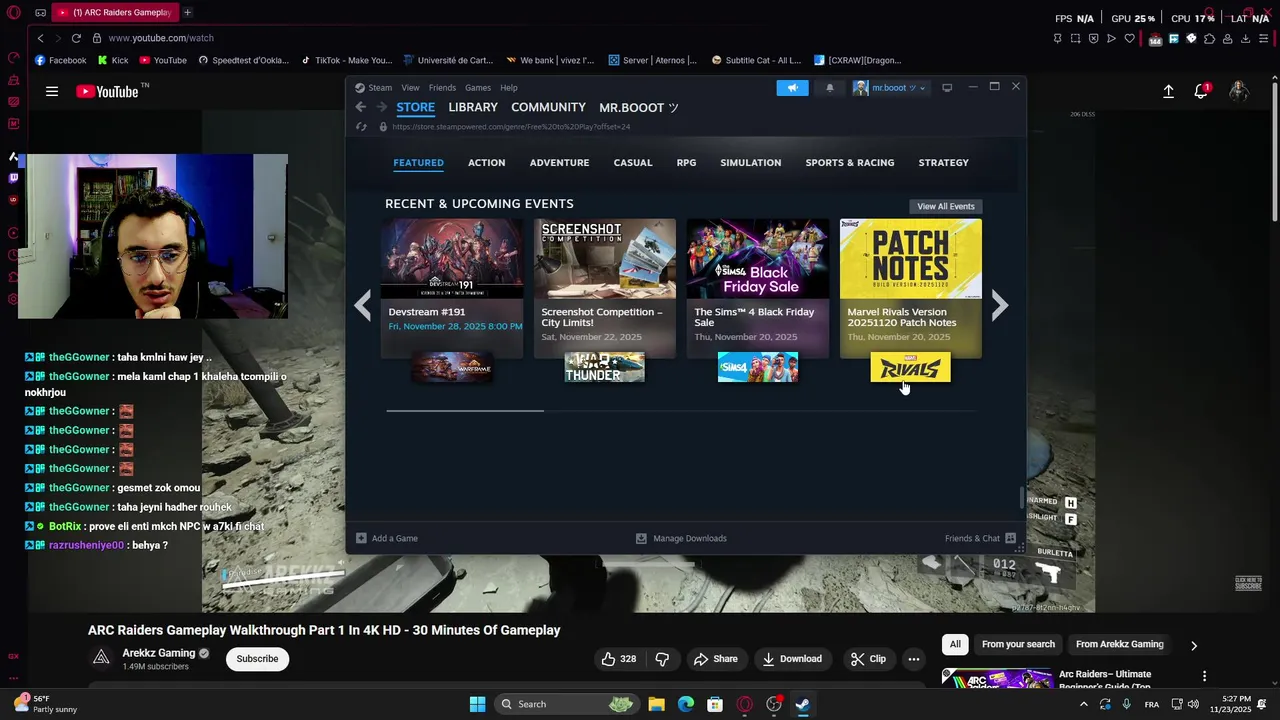Click the browser page vertical scrollbar
The width and height of the screenshot is (1280, 720).
[1275, 150]
